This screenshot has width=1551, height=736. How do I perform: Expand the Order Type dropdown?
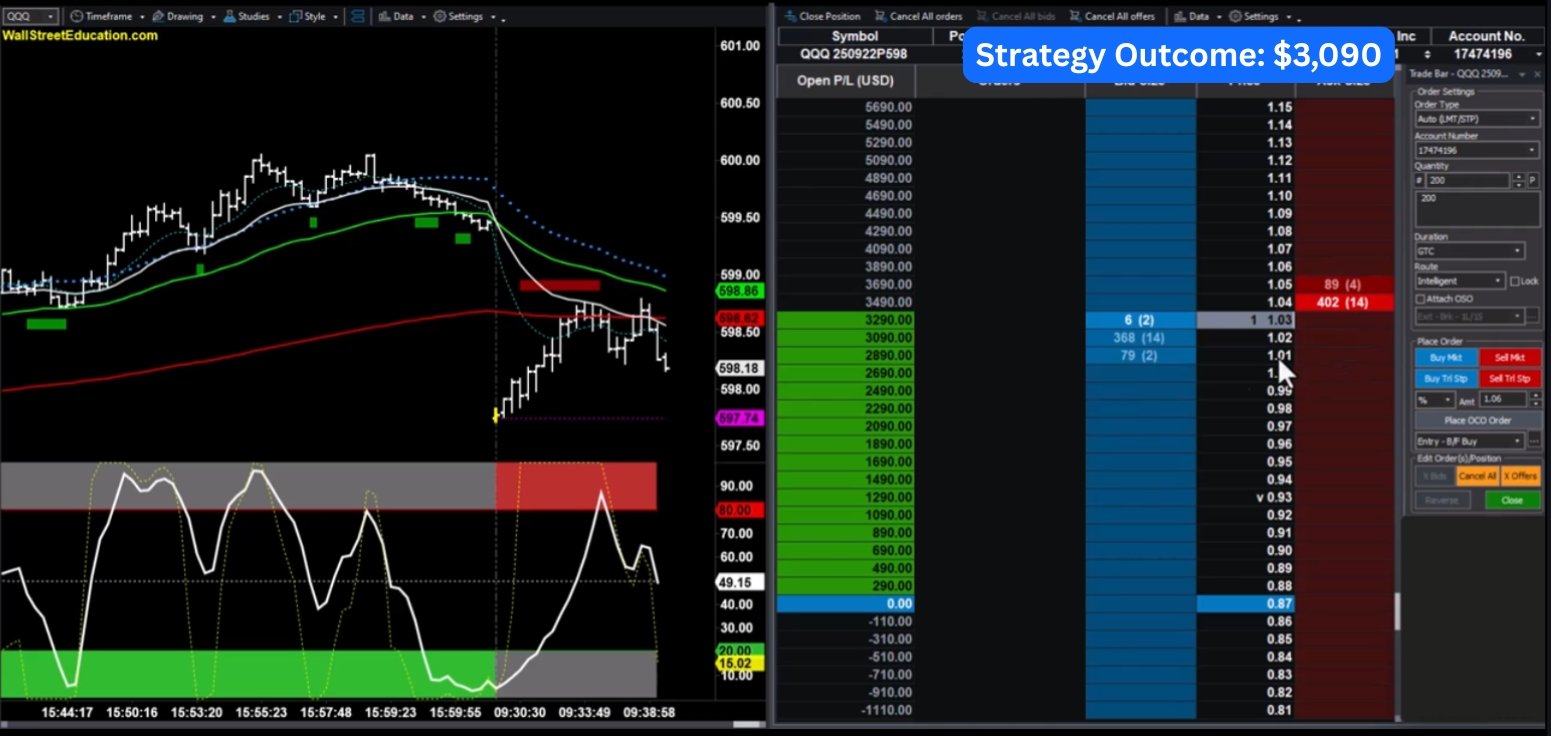(1477, 119)
